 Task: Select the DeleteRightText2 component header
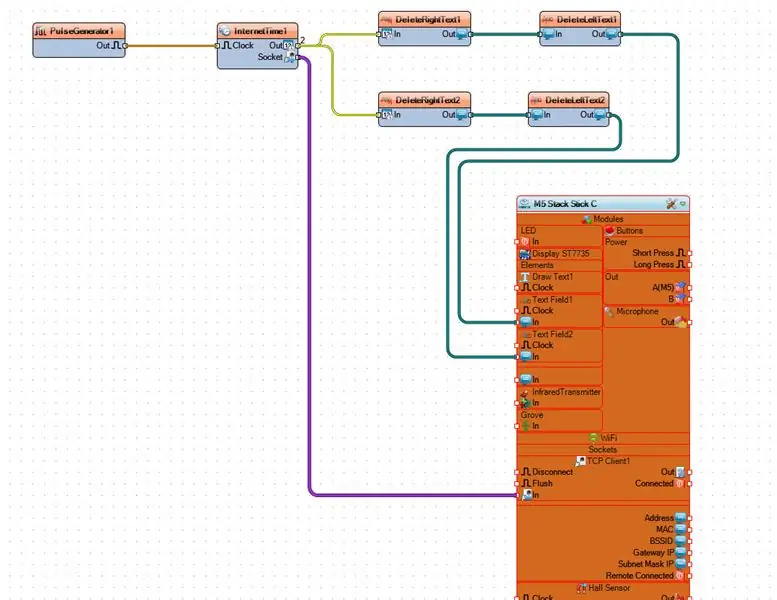[x=425, y=100]
